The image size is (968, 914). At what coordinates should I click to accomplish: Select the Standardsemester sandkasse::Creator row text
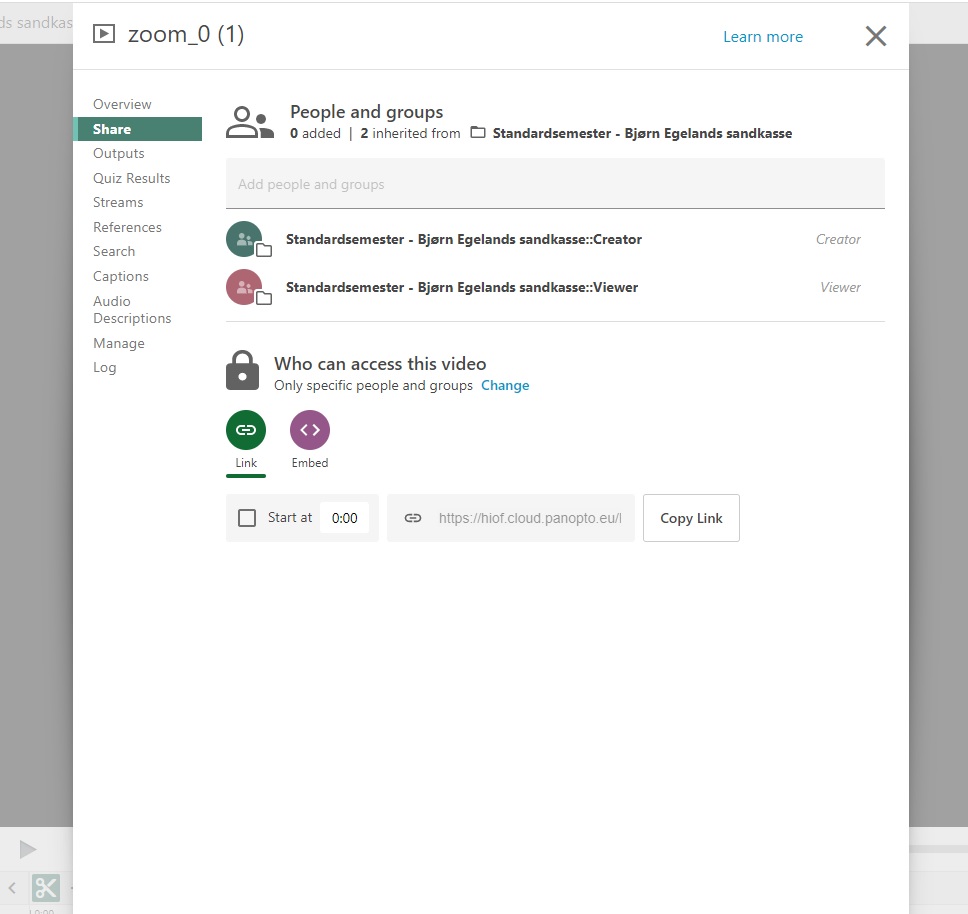click(x=464, y=239)
